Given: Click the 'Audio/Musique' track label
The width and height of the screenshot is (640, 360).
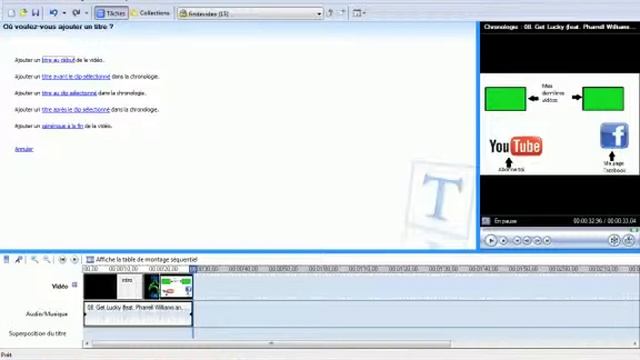Looking at the screenshot, I should click(47, 314).
